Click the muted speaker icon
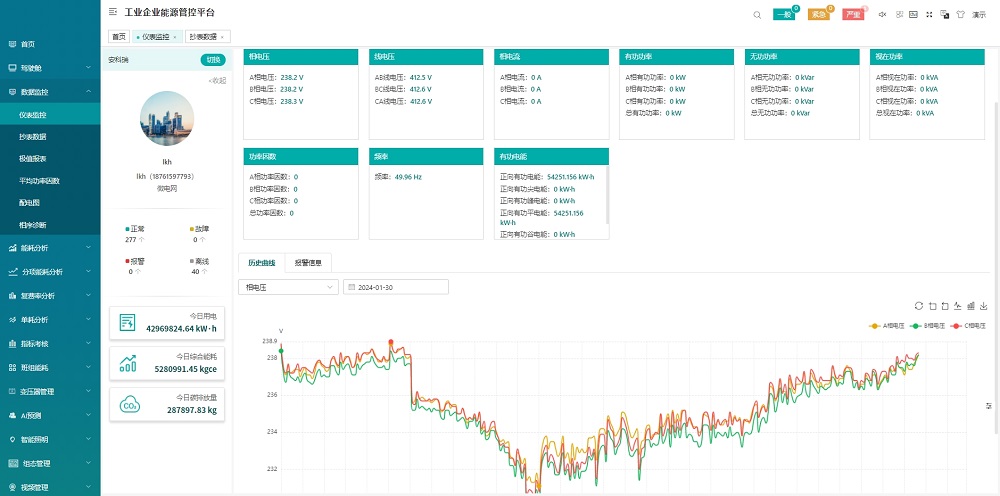This screenshot has height=496, width=1000. pos(883,14)
